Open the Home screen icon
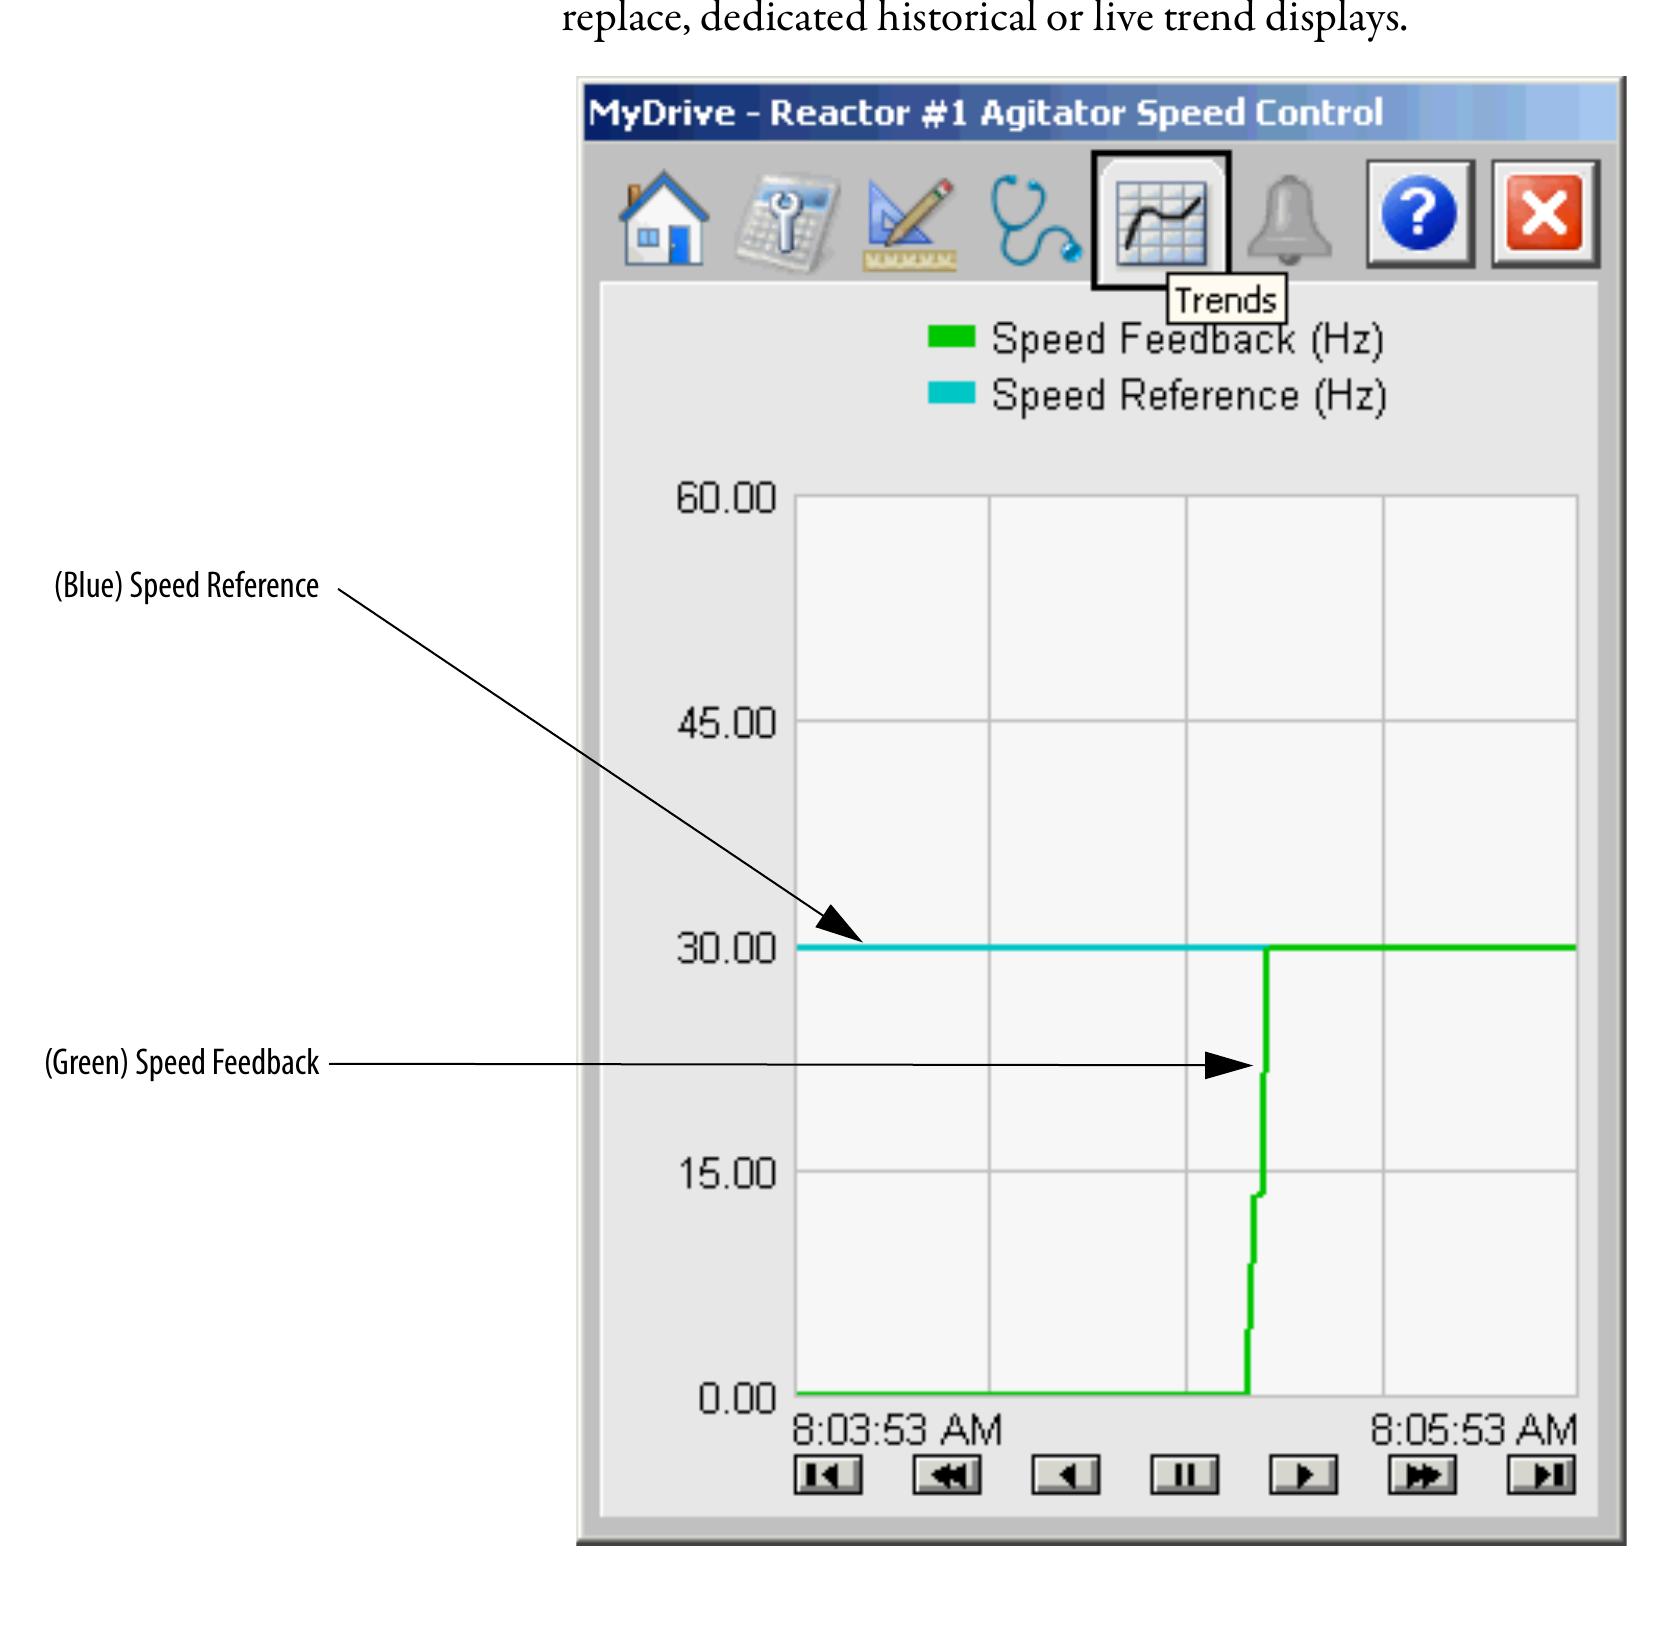Image resolution: width=1656 pixels, height=1628 pixels. tap(665, 222)
